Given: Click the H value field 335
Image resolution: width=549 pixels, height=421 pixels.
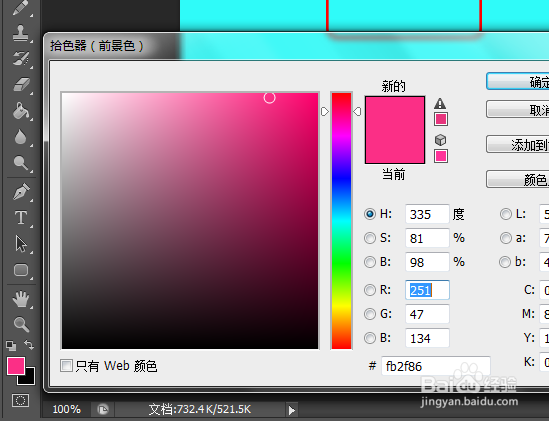Looking at the screenshot, I should coord(427,214).
